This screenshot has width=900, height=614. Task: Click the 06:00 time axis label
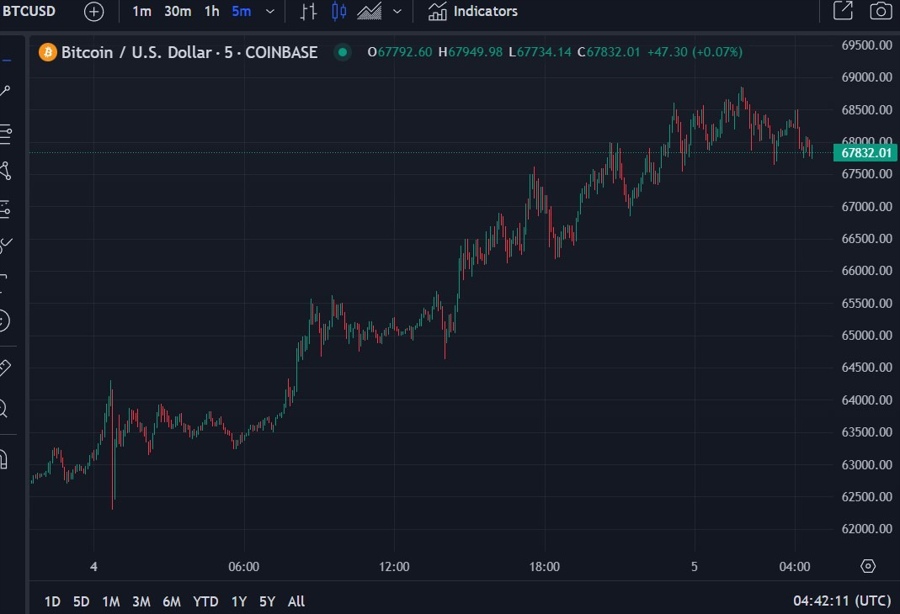click(x=244, y=567)
